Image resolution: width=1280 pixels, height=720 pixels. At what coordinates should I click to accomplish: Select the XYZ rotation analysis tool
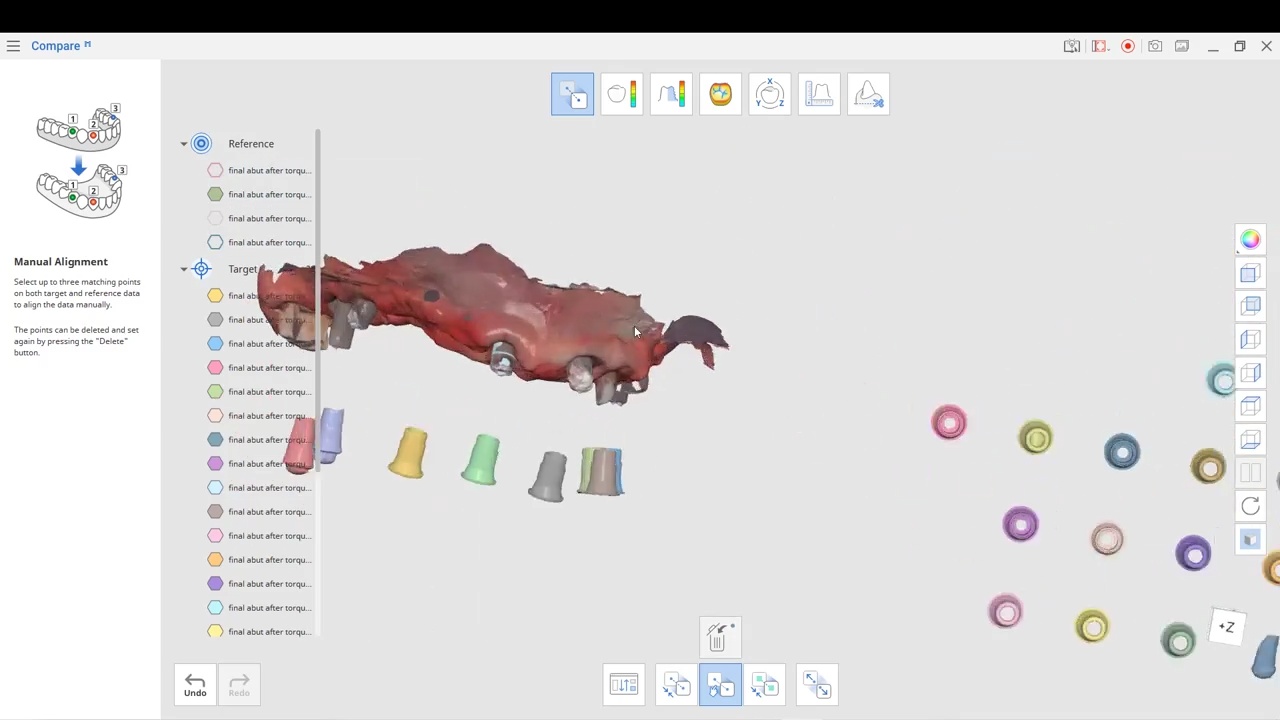pos(769,94)
